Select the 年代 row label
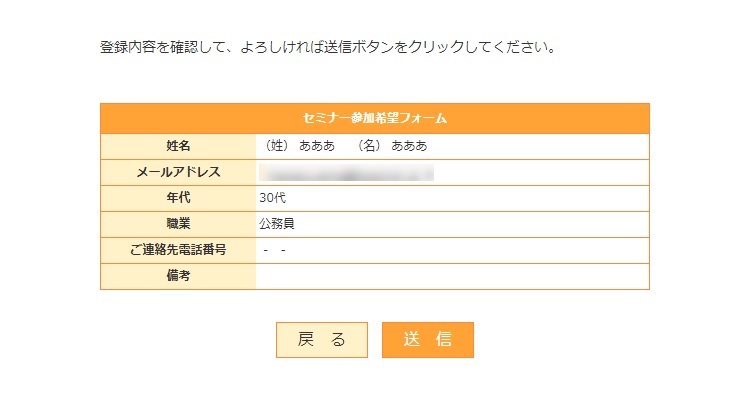The image size is (749, 406). pos(178,198)
